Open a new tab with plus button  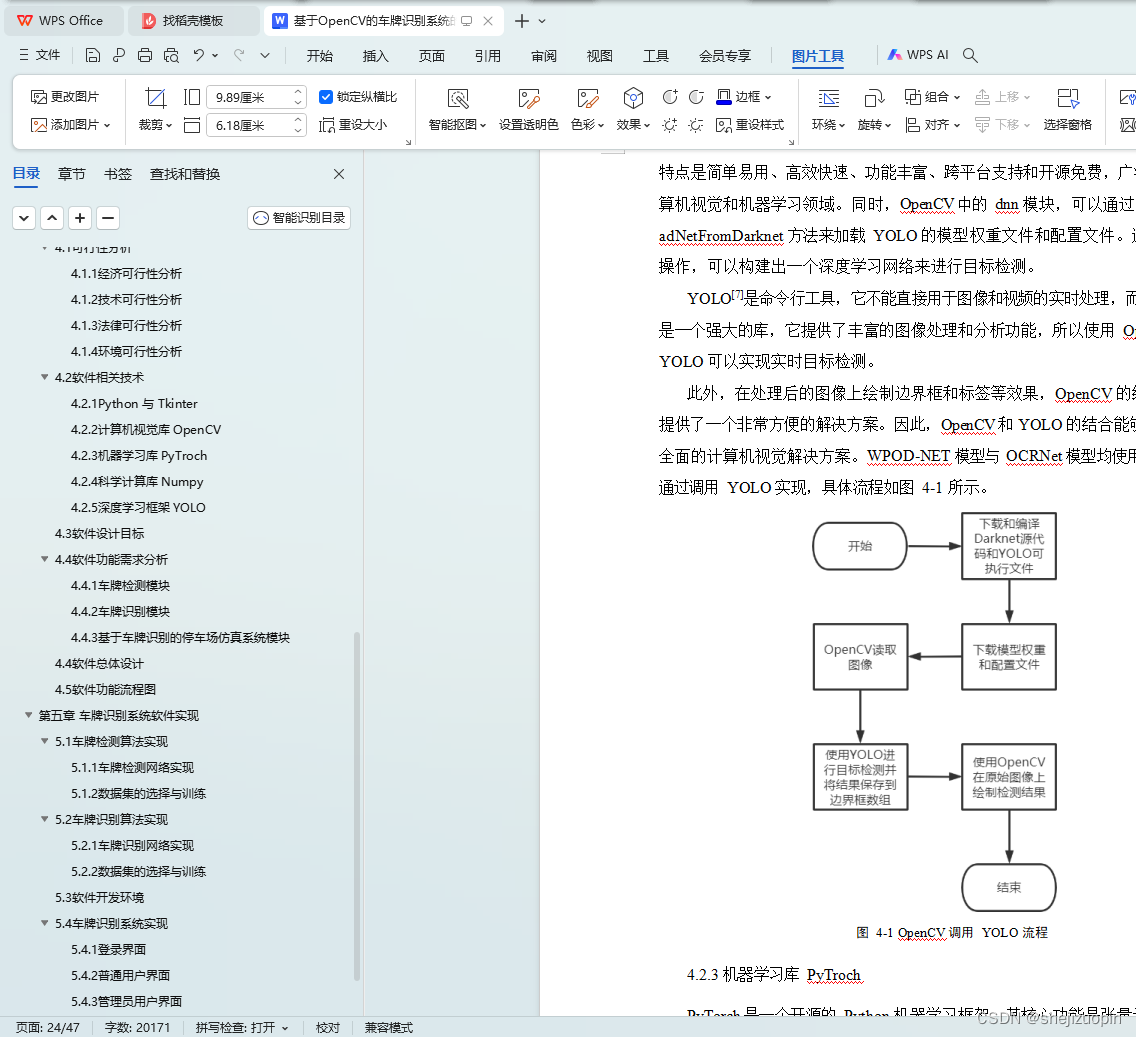[521, 21]
